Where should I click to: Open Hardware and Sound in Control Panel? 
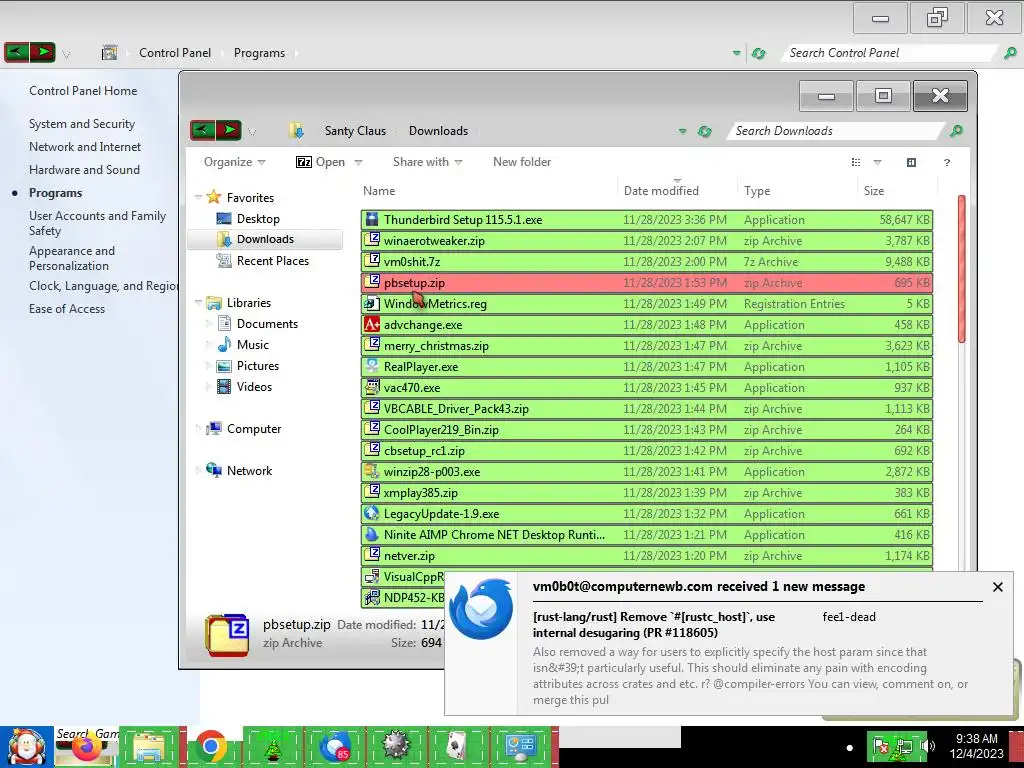[84, 170]
